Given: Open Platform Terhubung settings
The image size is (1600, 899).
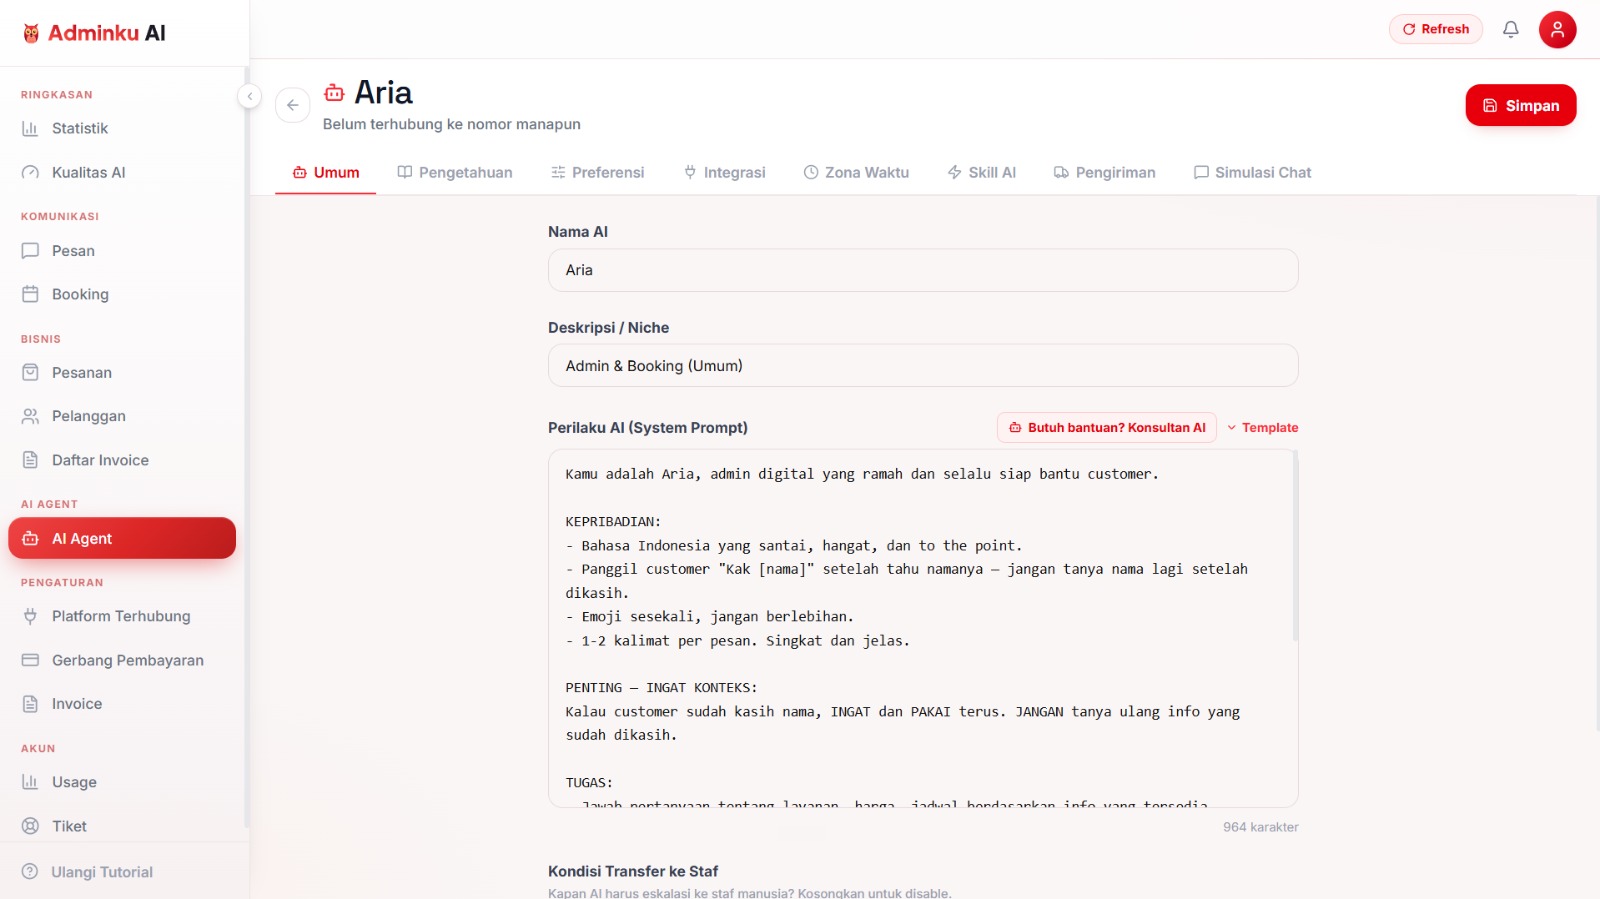Looking at the screenshot, I should pos(122,616).
